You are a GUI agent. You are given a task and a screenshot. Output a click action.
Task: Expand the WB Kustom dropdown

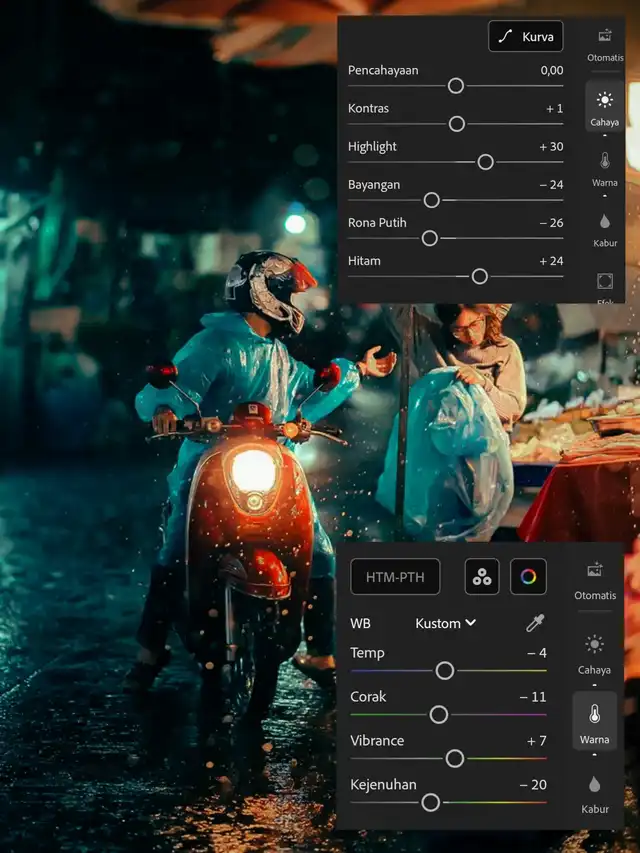pos(446,623)
